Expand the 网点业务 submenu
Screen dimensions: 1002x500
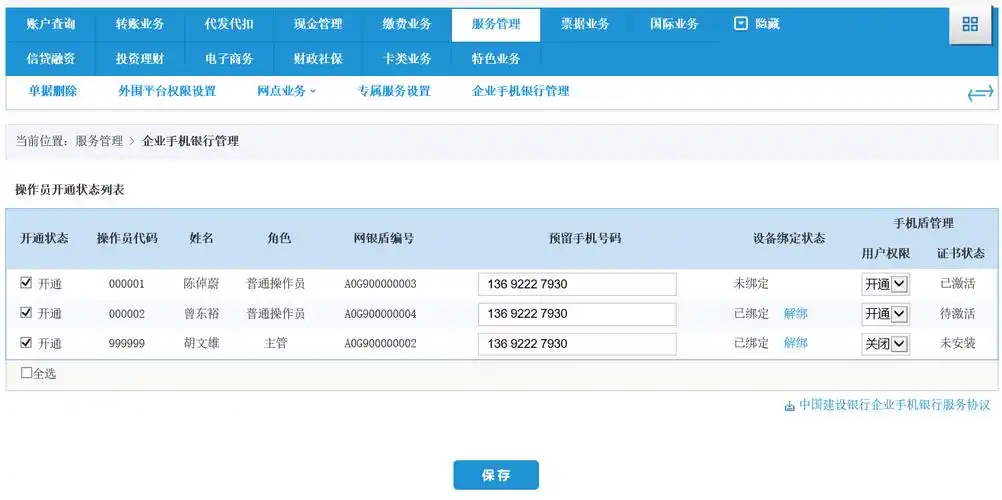[286, 91]
